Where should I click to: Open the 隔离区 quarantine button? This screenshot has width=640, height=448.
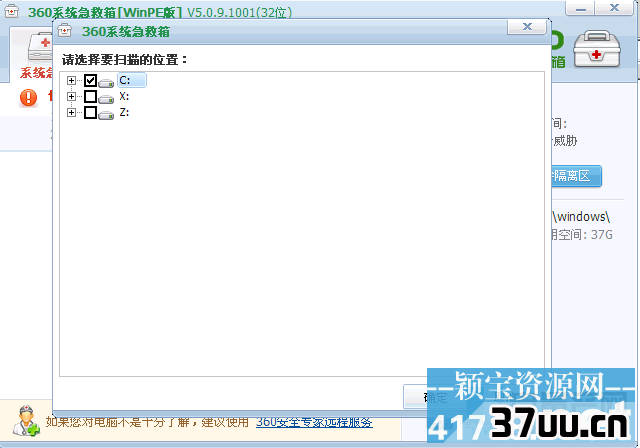click(576, 176)
